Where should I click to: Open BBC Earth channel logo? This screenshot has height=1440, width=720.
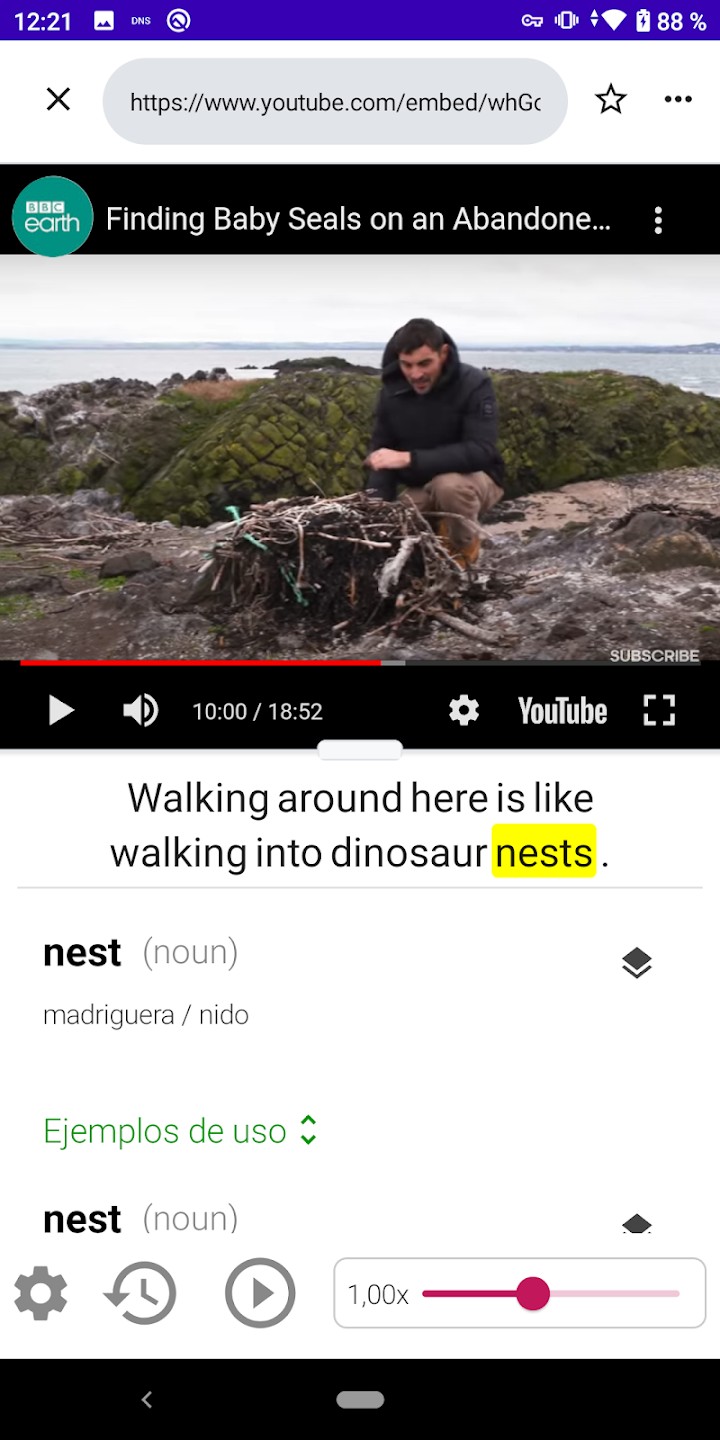coord(52,217)
